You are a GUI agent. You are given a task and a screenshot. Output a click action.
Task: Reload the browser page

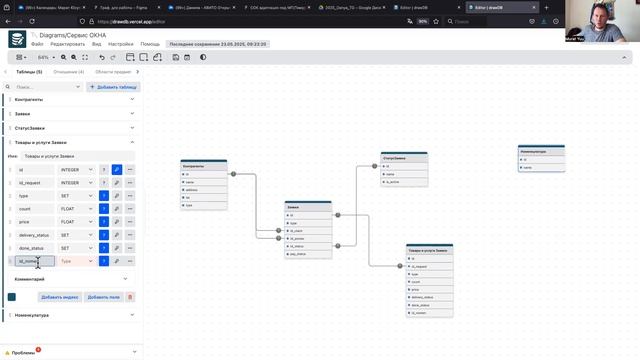[32, 21]
